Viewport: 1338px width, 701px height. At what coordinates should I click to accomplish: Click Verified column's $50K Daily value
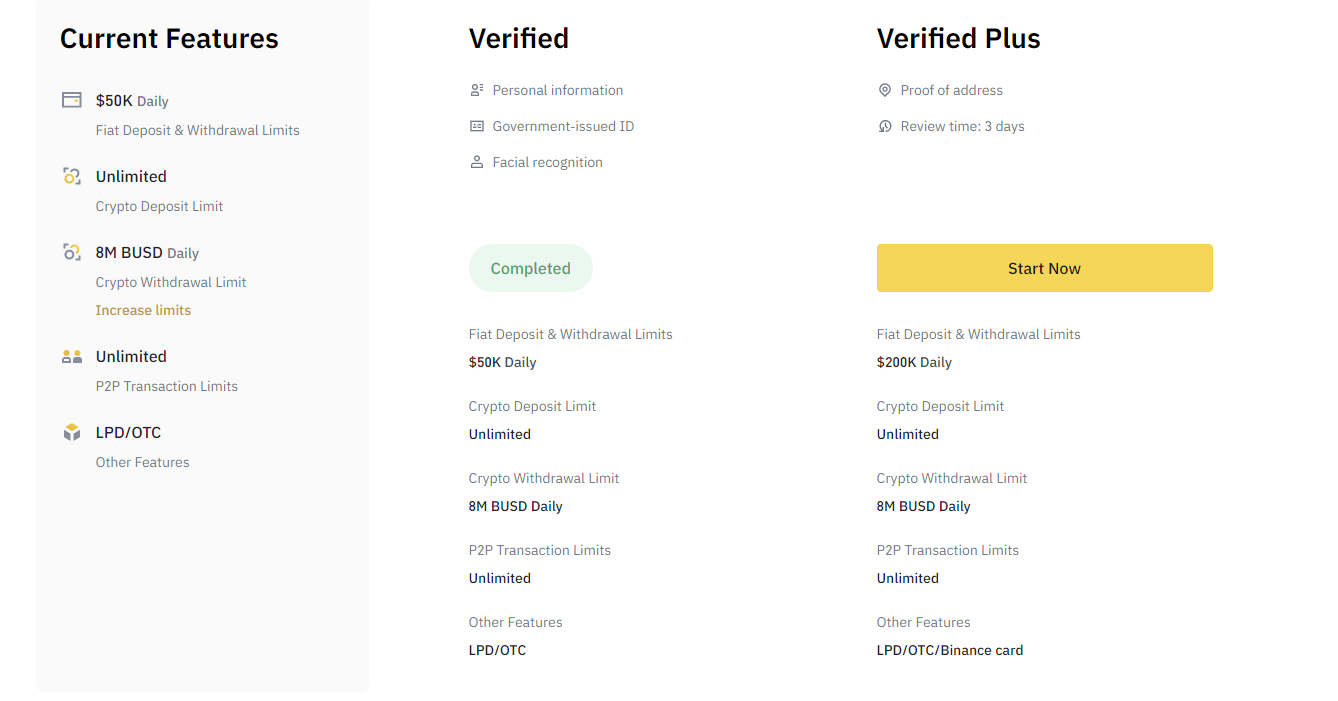click(502, 362)
